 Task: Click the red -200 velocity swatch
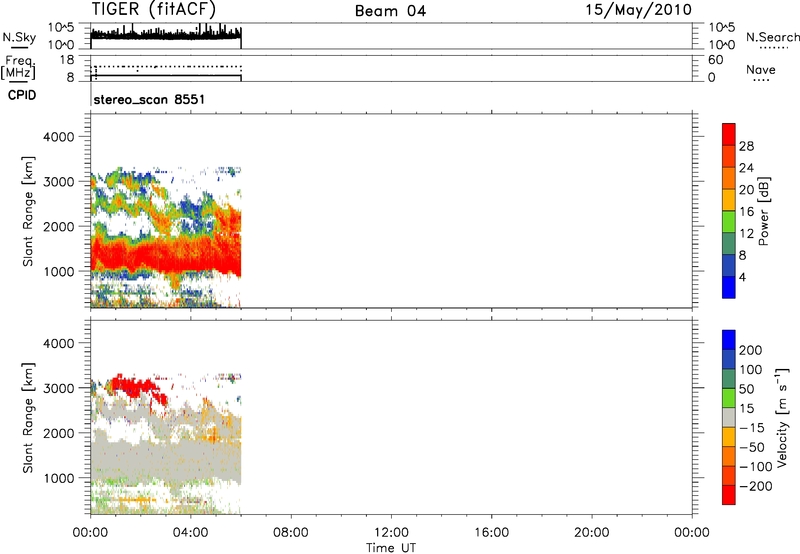tap(729, 495)
